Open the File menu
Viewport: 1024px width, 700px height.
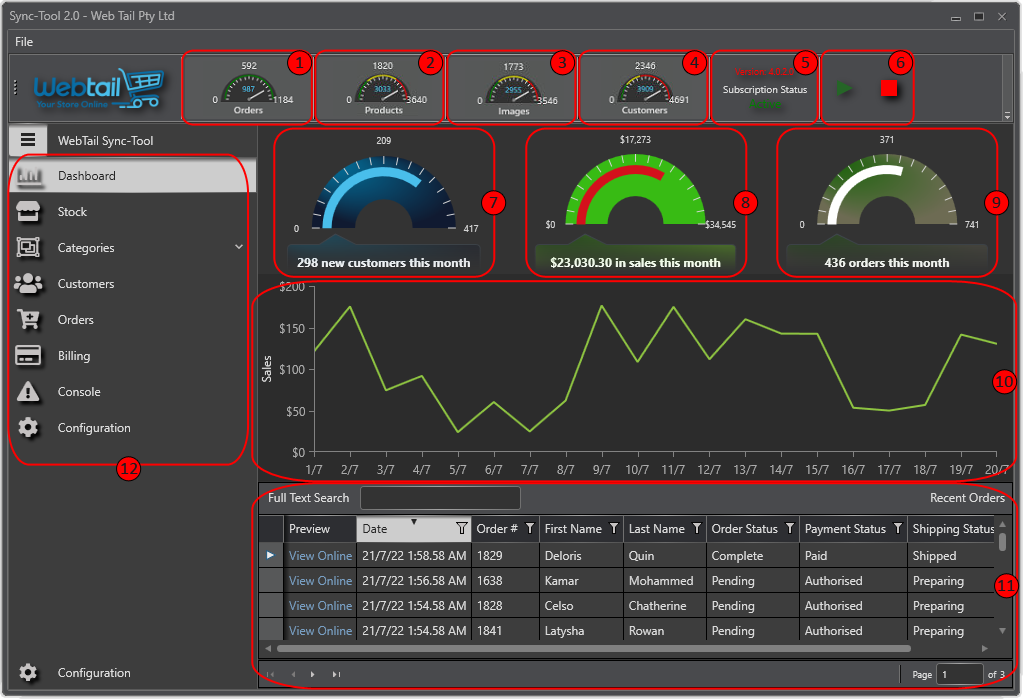pos(24,42)
